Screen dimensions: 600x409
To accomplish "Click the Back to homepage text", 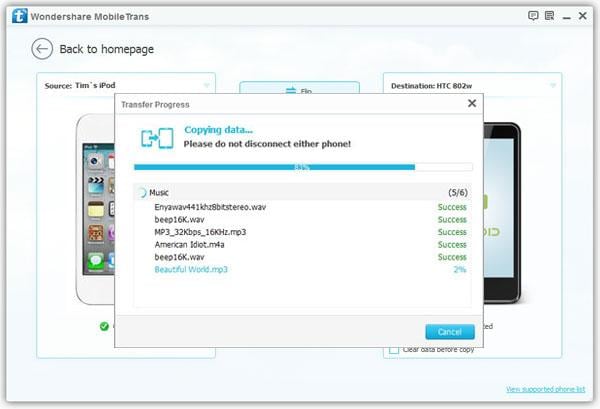I will click(x=107, y=49).
